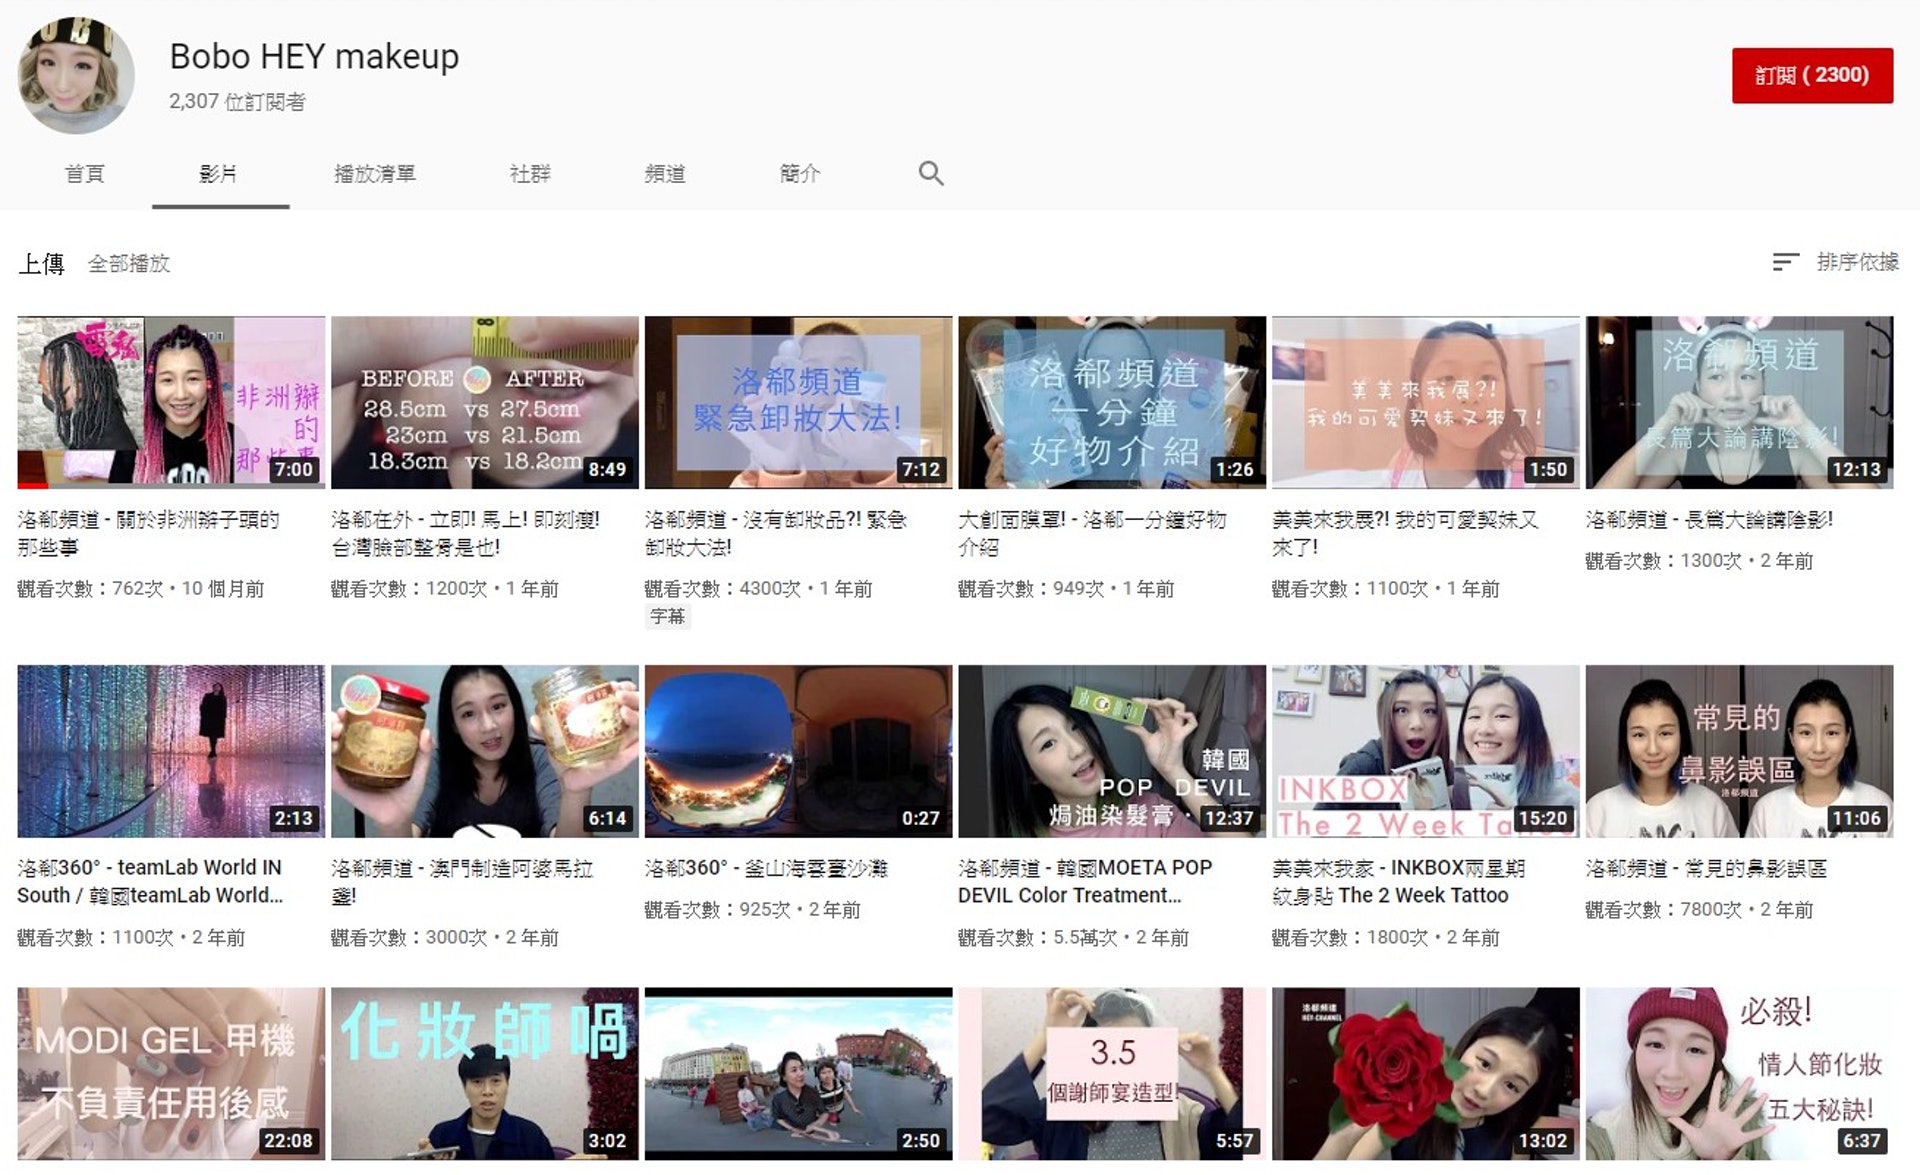Go to the 頻道 channels tab

coord(665,174)
